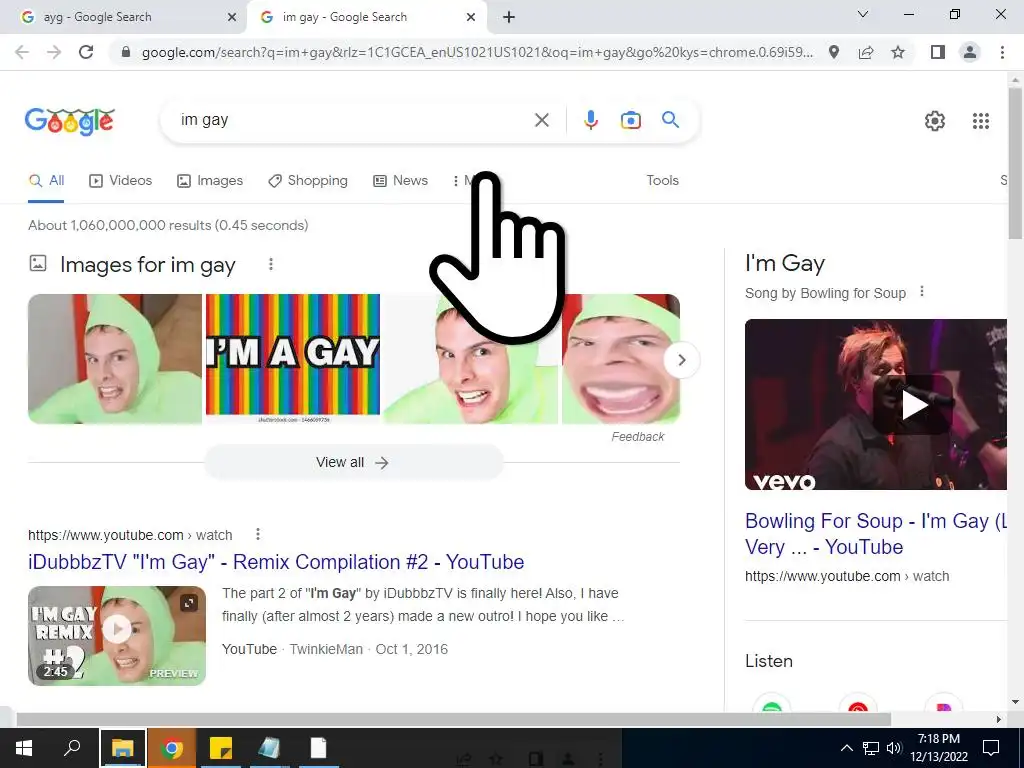Viewport: 1024px width, 768px height.
Task: Close the 'im gay - Google Search' tab
Action: (471, 18)
